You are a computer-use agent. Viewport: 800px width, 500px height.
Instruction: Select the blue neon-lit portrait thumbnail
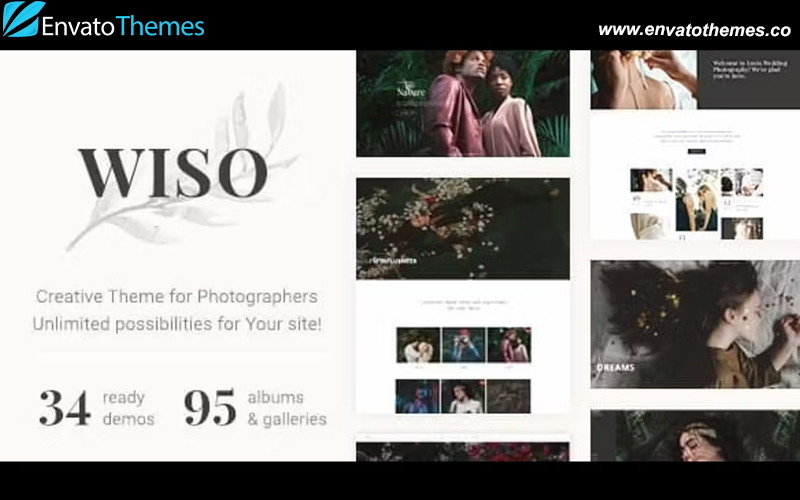click(417, 396)
